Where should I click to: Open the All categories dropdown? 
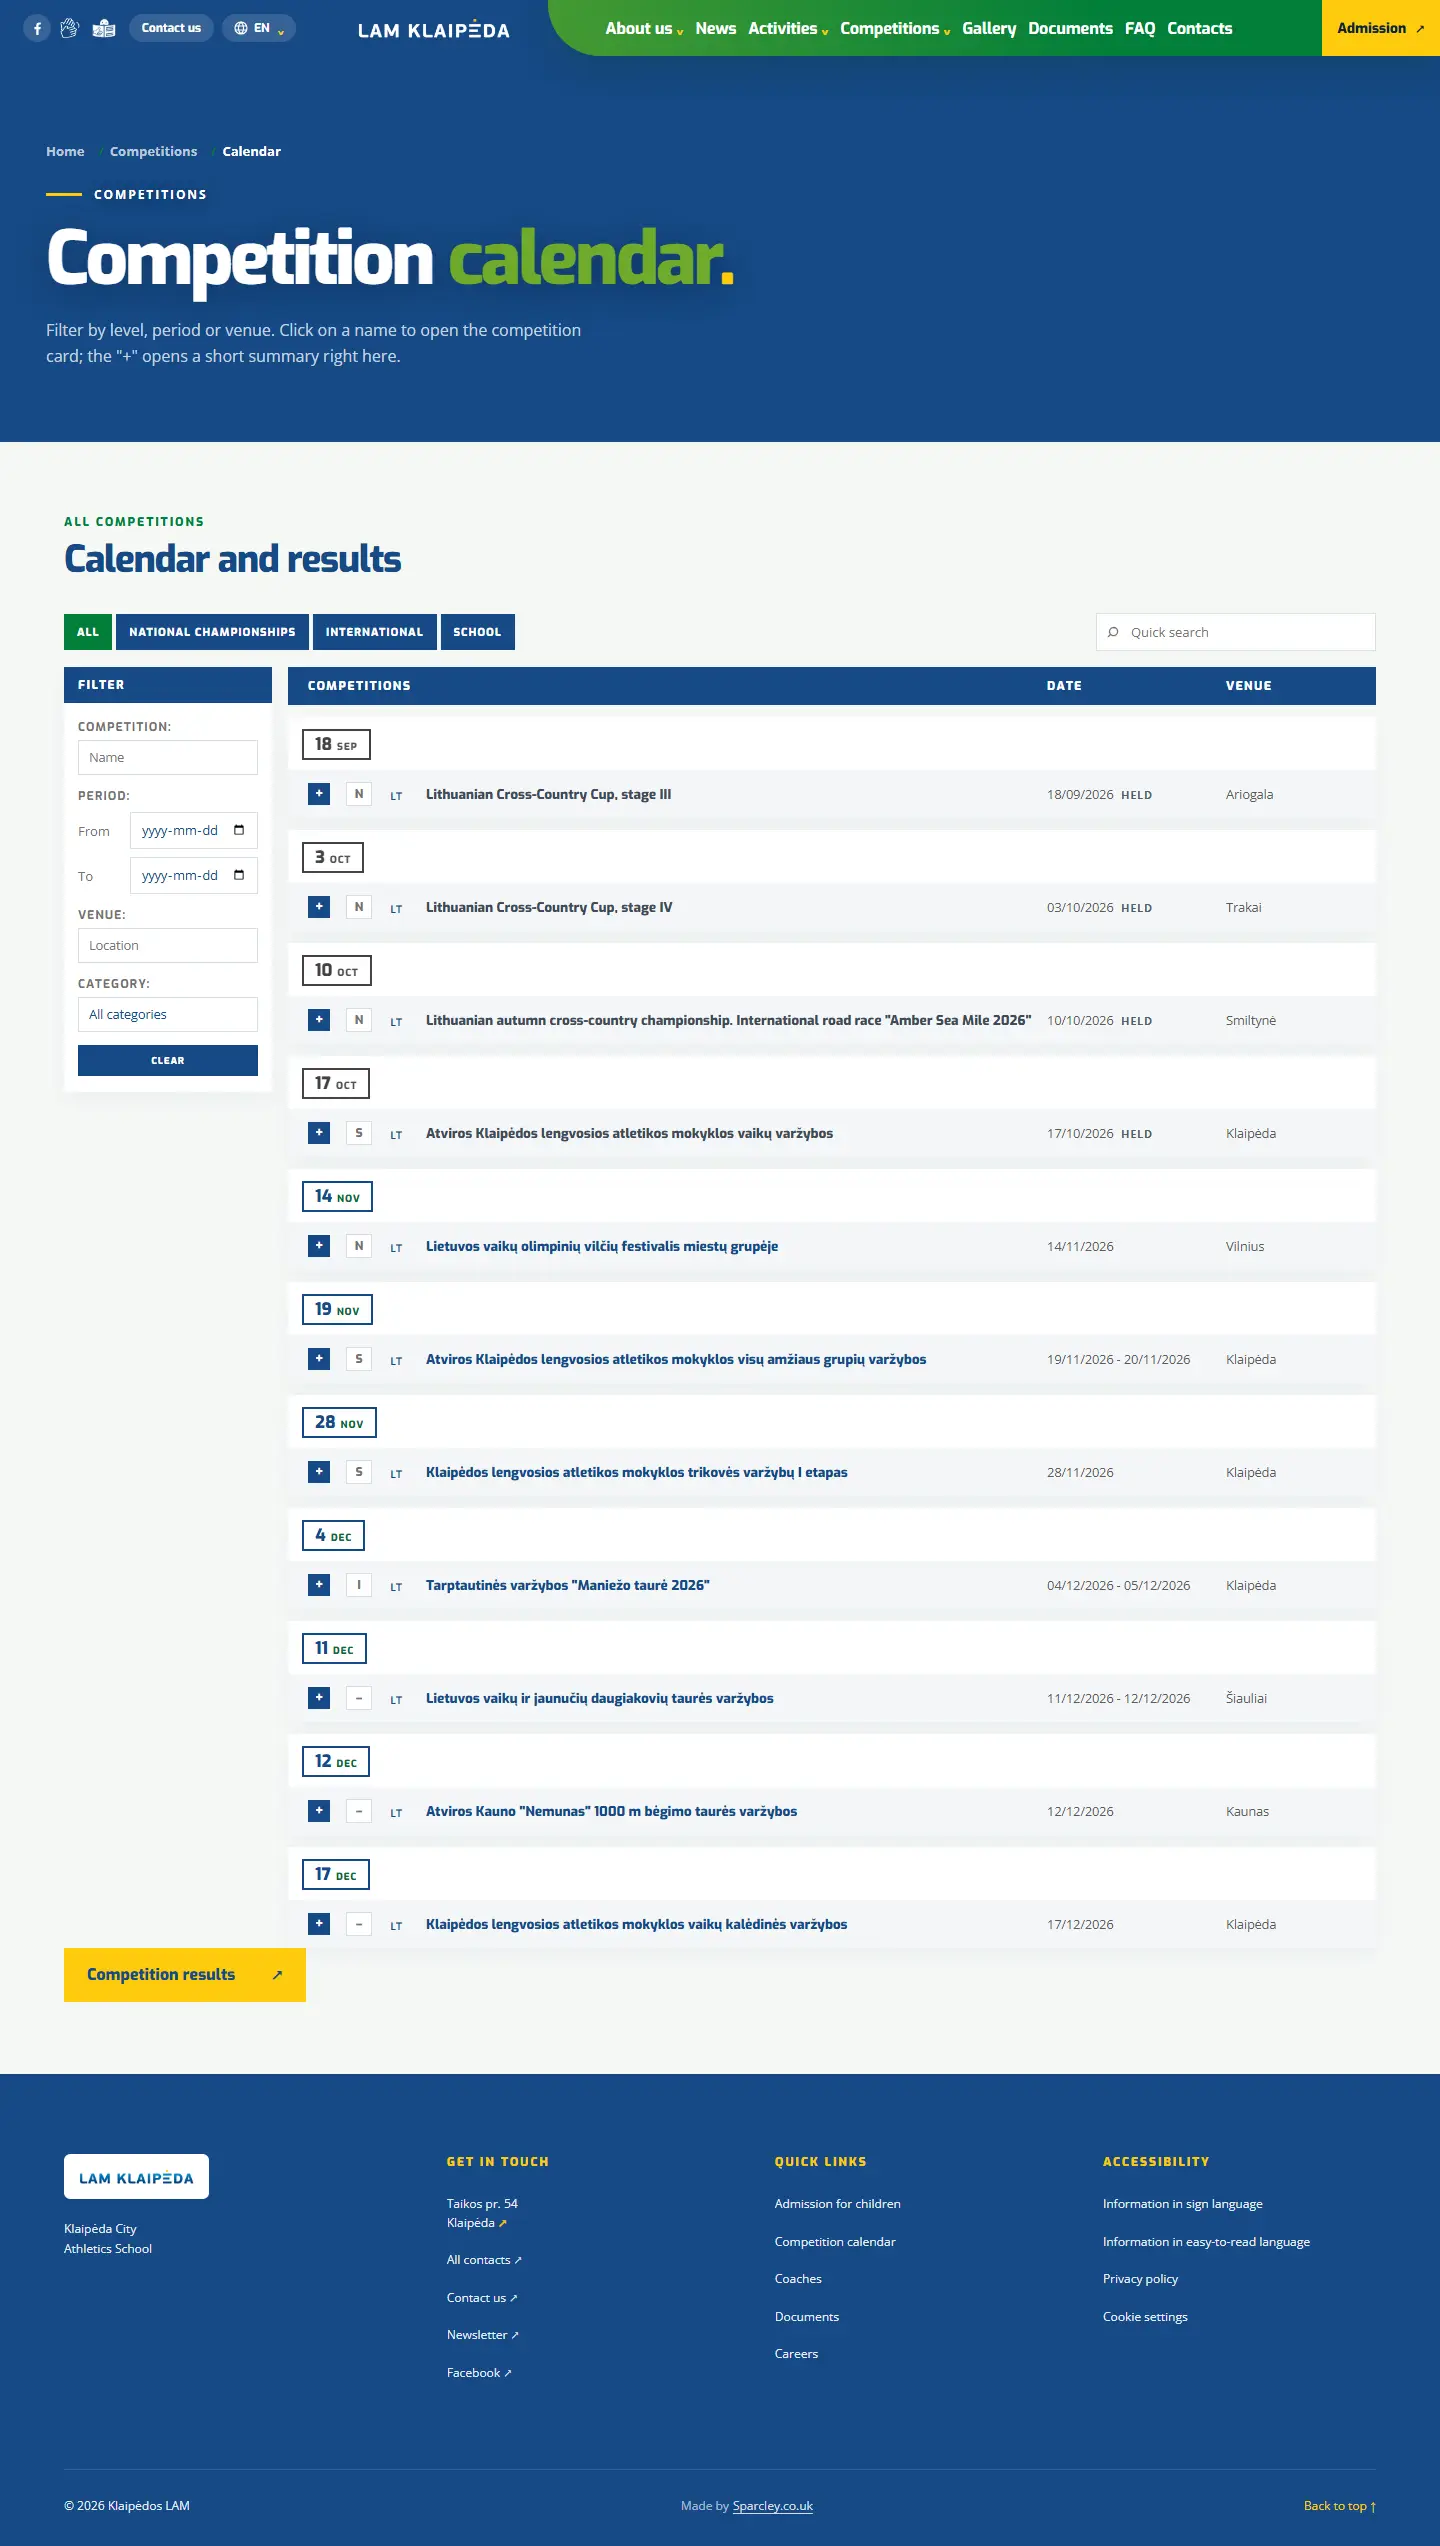(x=168, y=1014)
